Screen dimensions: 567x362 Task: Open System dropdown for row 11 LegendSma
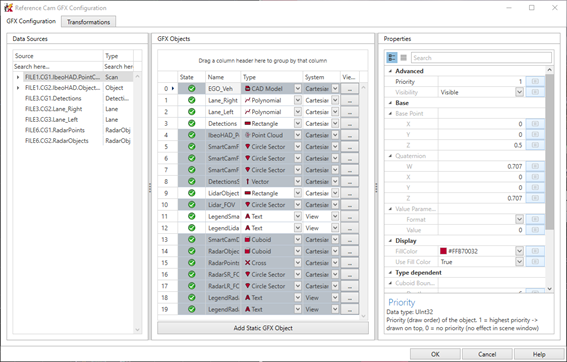point(335,216)
